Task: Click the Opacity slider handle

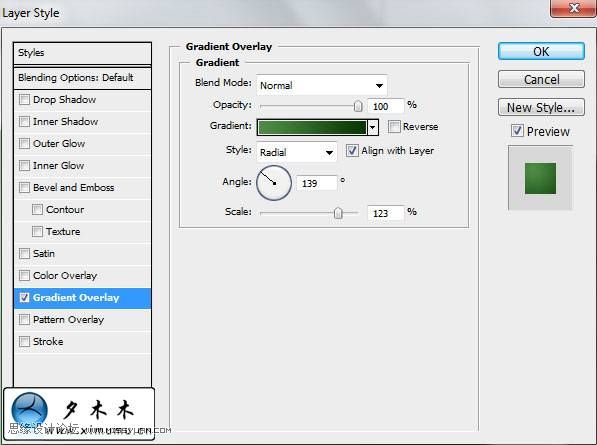Action: tap(358, 106)
